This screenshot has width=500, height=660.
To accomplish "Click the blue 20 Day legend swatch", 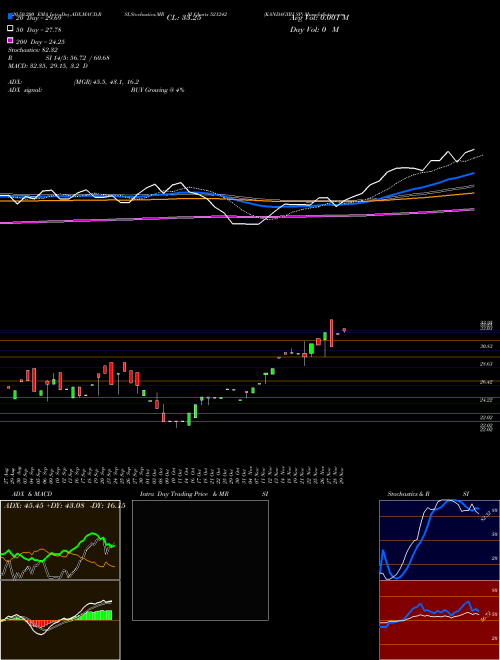I will click(x=10, y=17).
